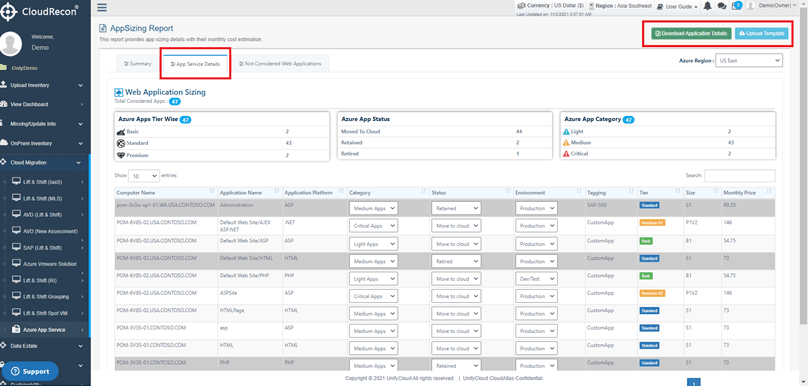Click Basic tier badge for Default Web Site/ASP
This screenshot has width=808, height=386.
pyautogui.click(x=646, y=241)
